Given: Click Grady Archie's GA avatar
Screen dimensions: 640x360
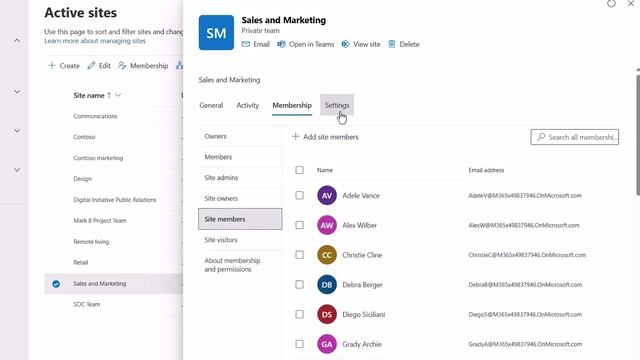Looking at the screenshot, I should [327, 344].
